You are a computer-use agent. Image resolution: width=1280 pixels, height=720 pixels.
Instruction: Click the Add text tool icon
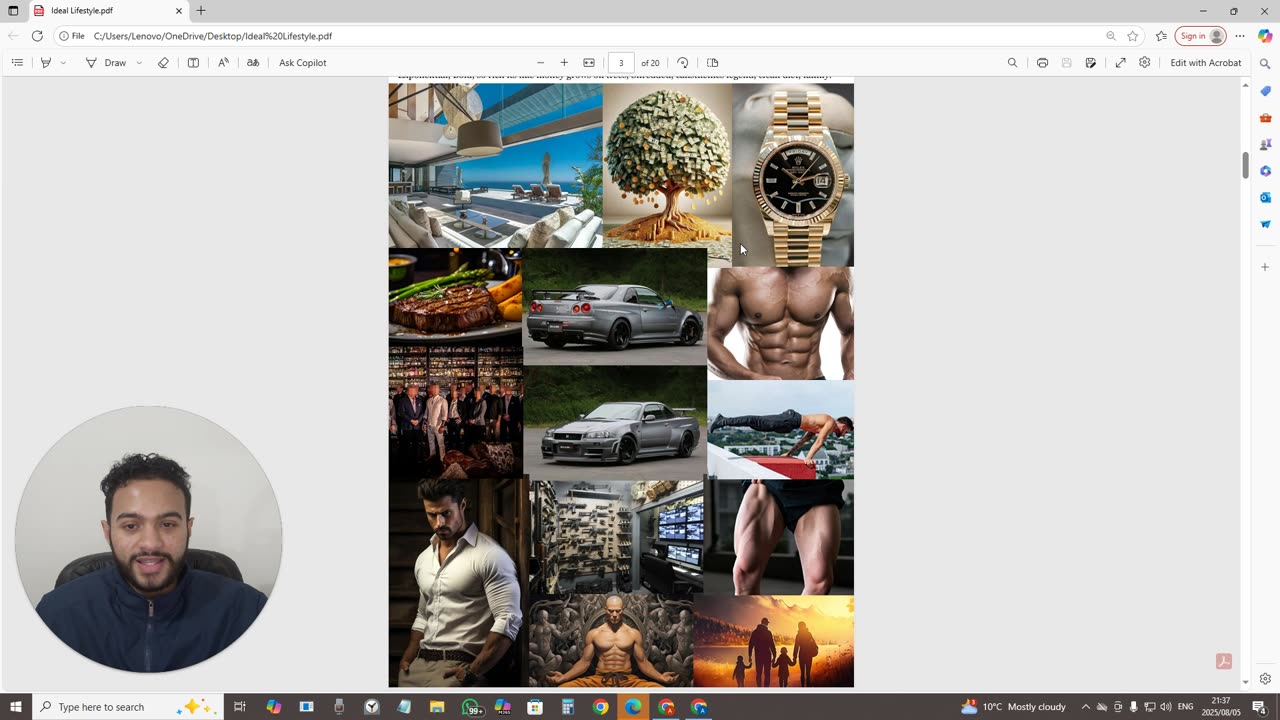[193, 63]
